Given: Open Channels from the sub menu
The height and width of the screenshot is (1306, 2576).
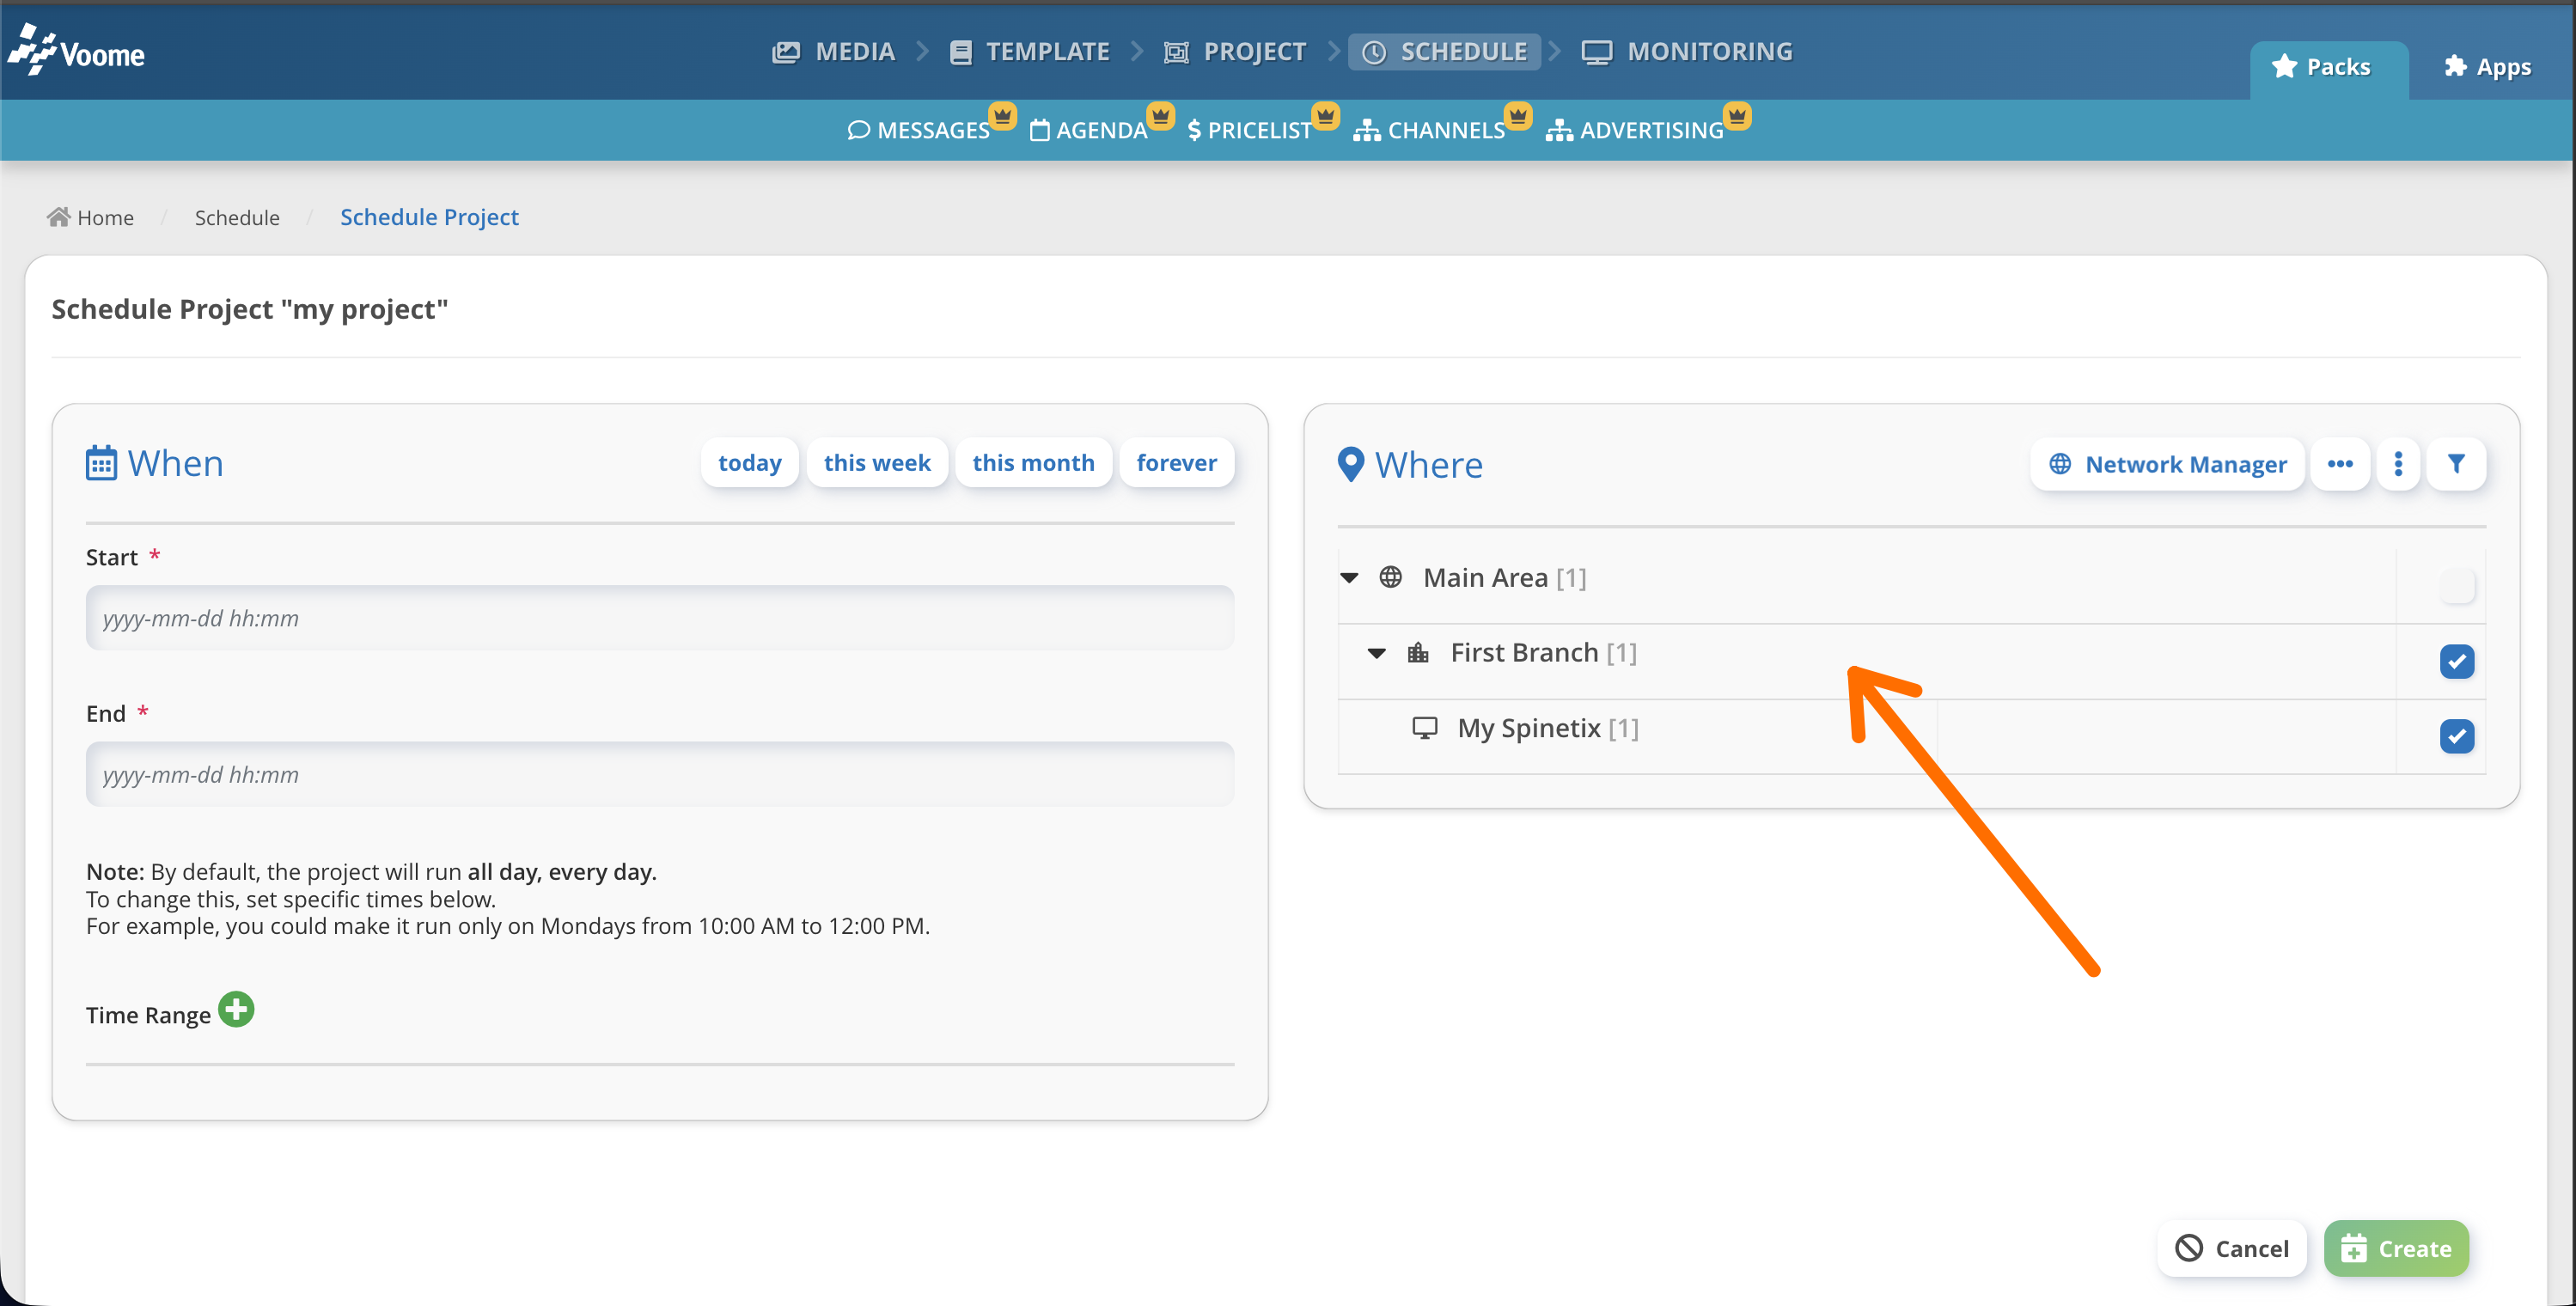Looking at the screenshot, I should pyautogui.click(x=1429, y=130).
